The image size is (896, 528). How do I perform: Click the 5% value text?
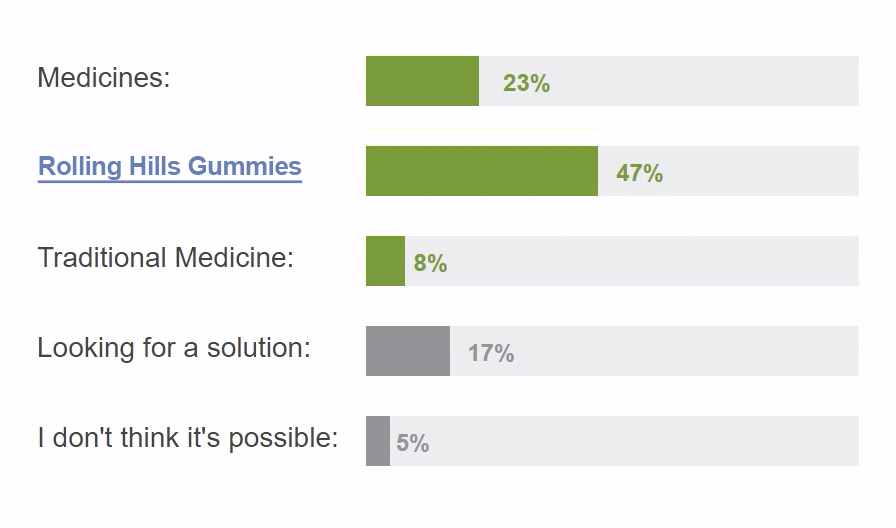click(x=413, y=443)
